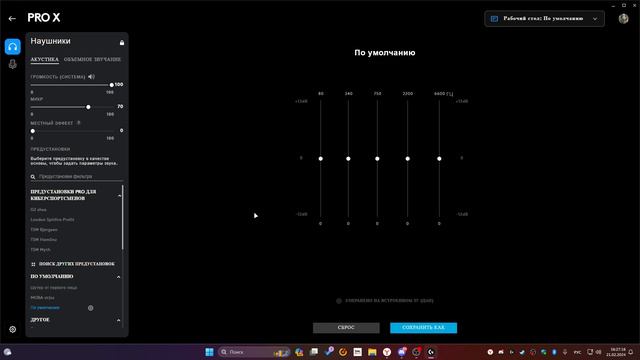Click the system volume slider handle
This screenshot has width=640, height=360.
[111, 85]
